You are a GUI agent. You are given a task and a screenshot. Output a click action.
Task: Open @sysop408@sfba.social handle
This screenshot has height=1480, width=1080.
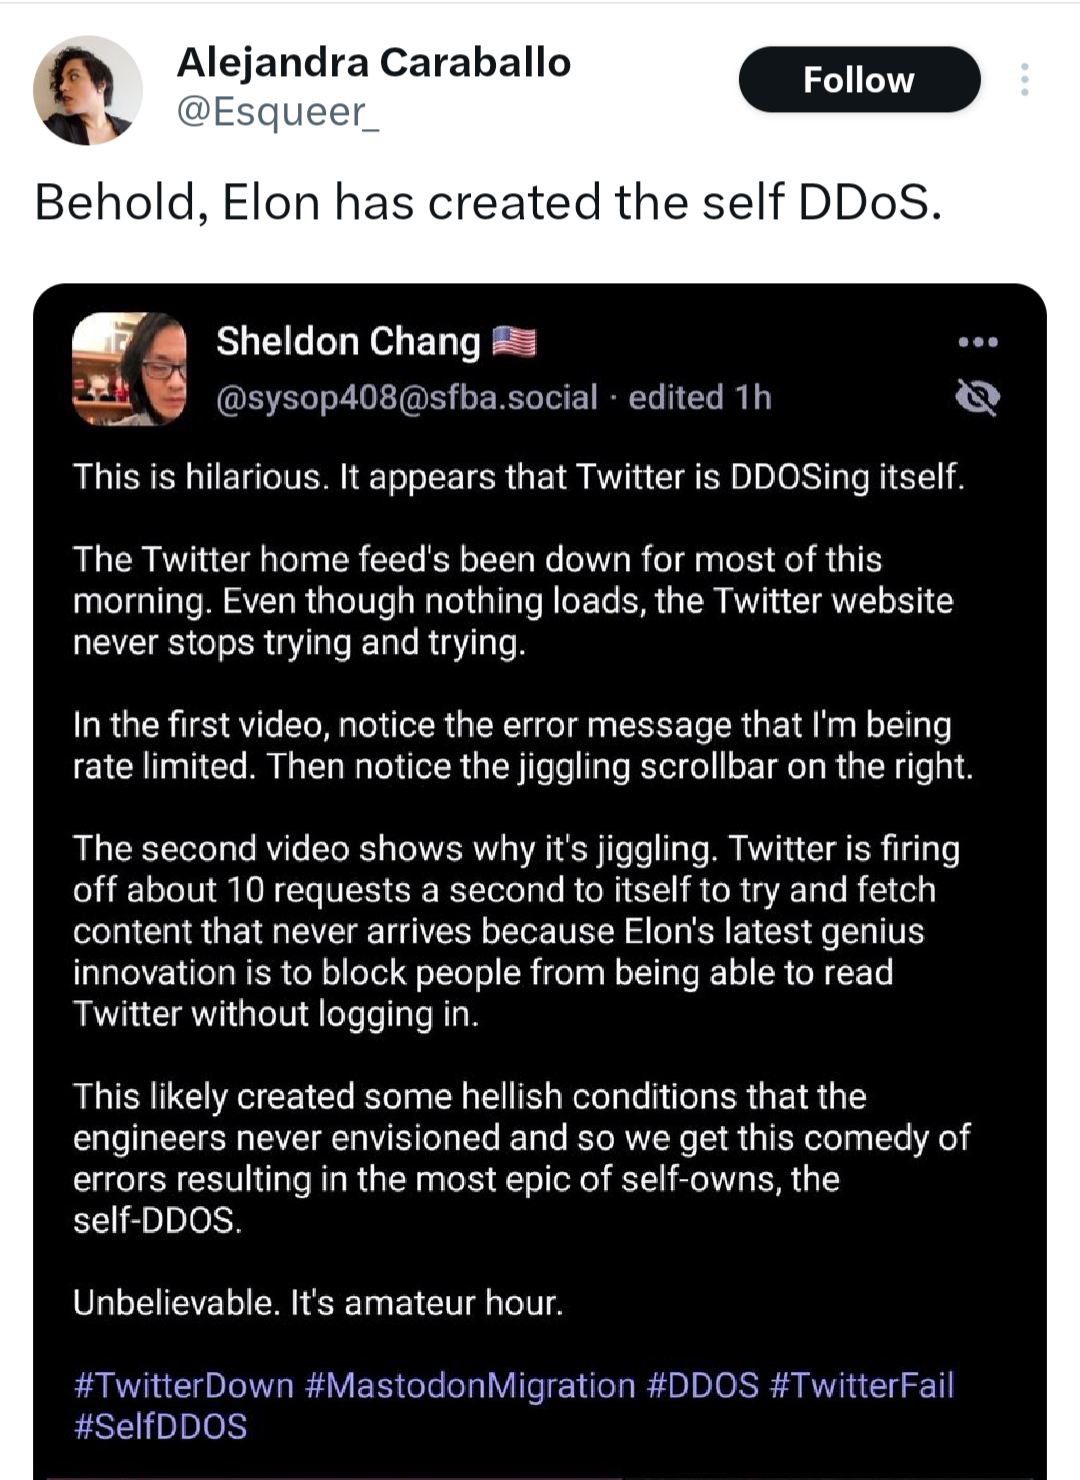coord(407,398)
